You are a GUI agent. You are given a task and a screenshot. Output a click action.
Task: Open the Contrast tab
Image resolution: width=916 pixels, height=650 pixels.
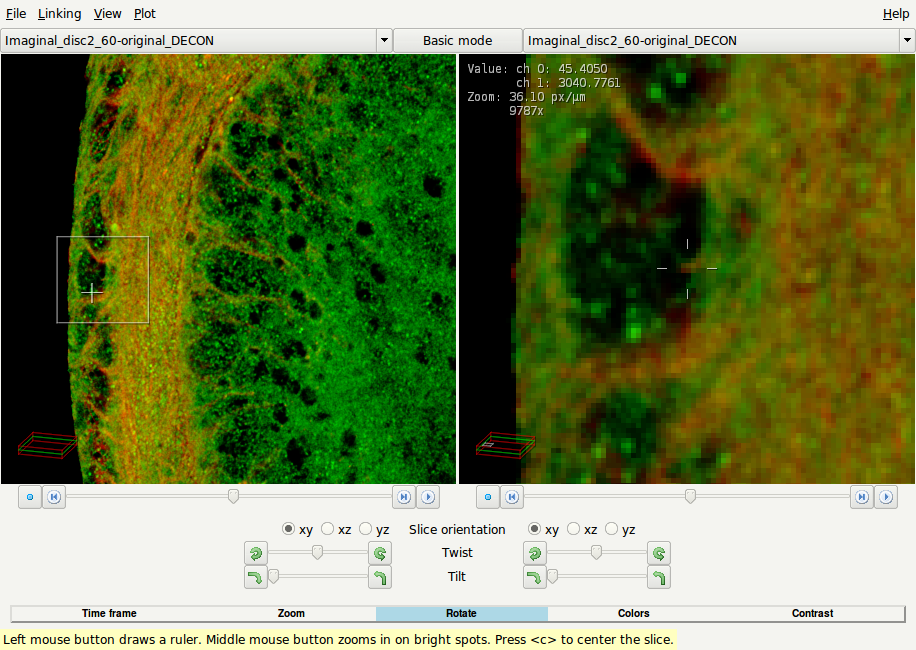(812, 613)
